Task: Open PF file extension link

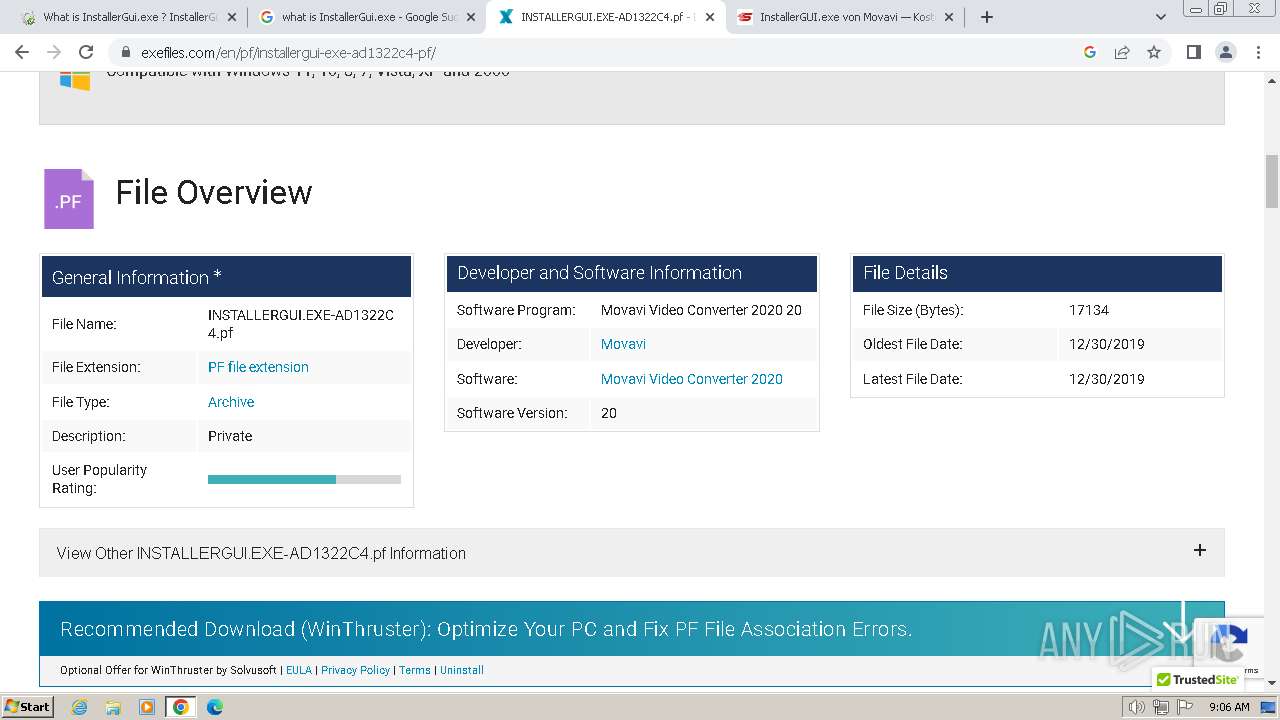Action: (258, 367)
